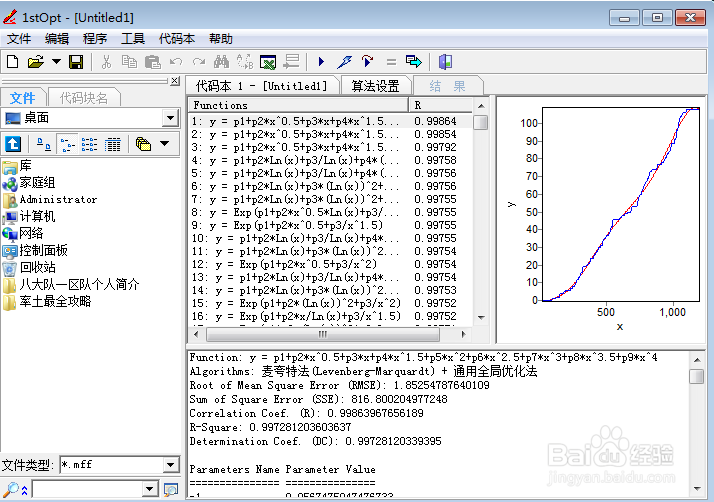Expand the 文件类型 *.mff dropdown
Screen dimensions: 714x502
point(170,465)
